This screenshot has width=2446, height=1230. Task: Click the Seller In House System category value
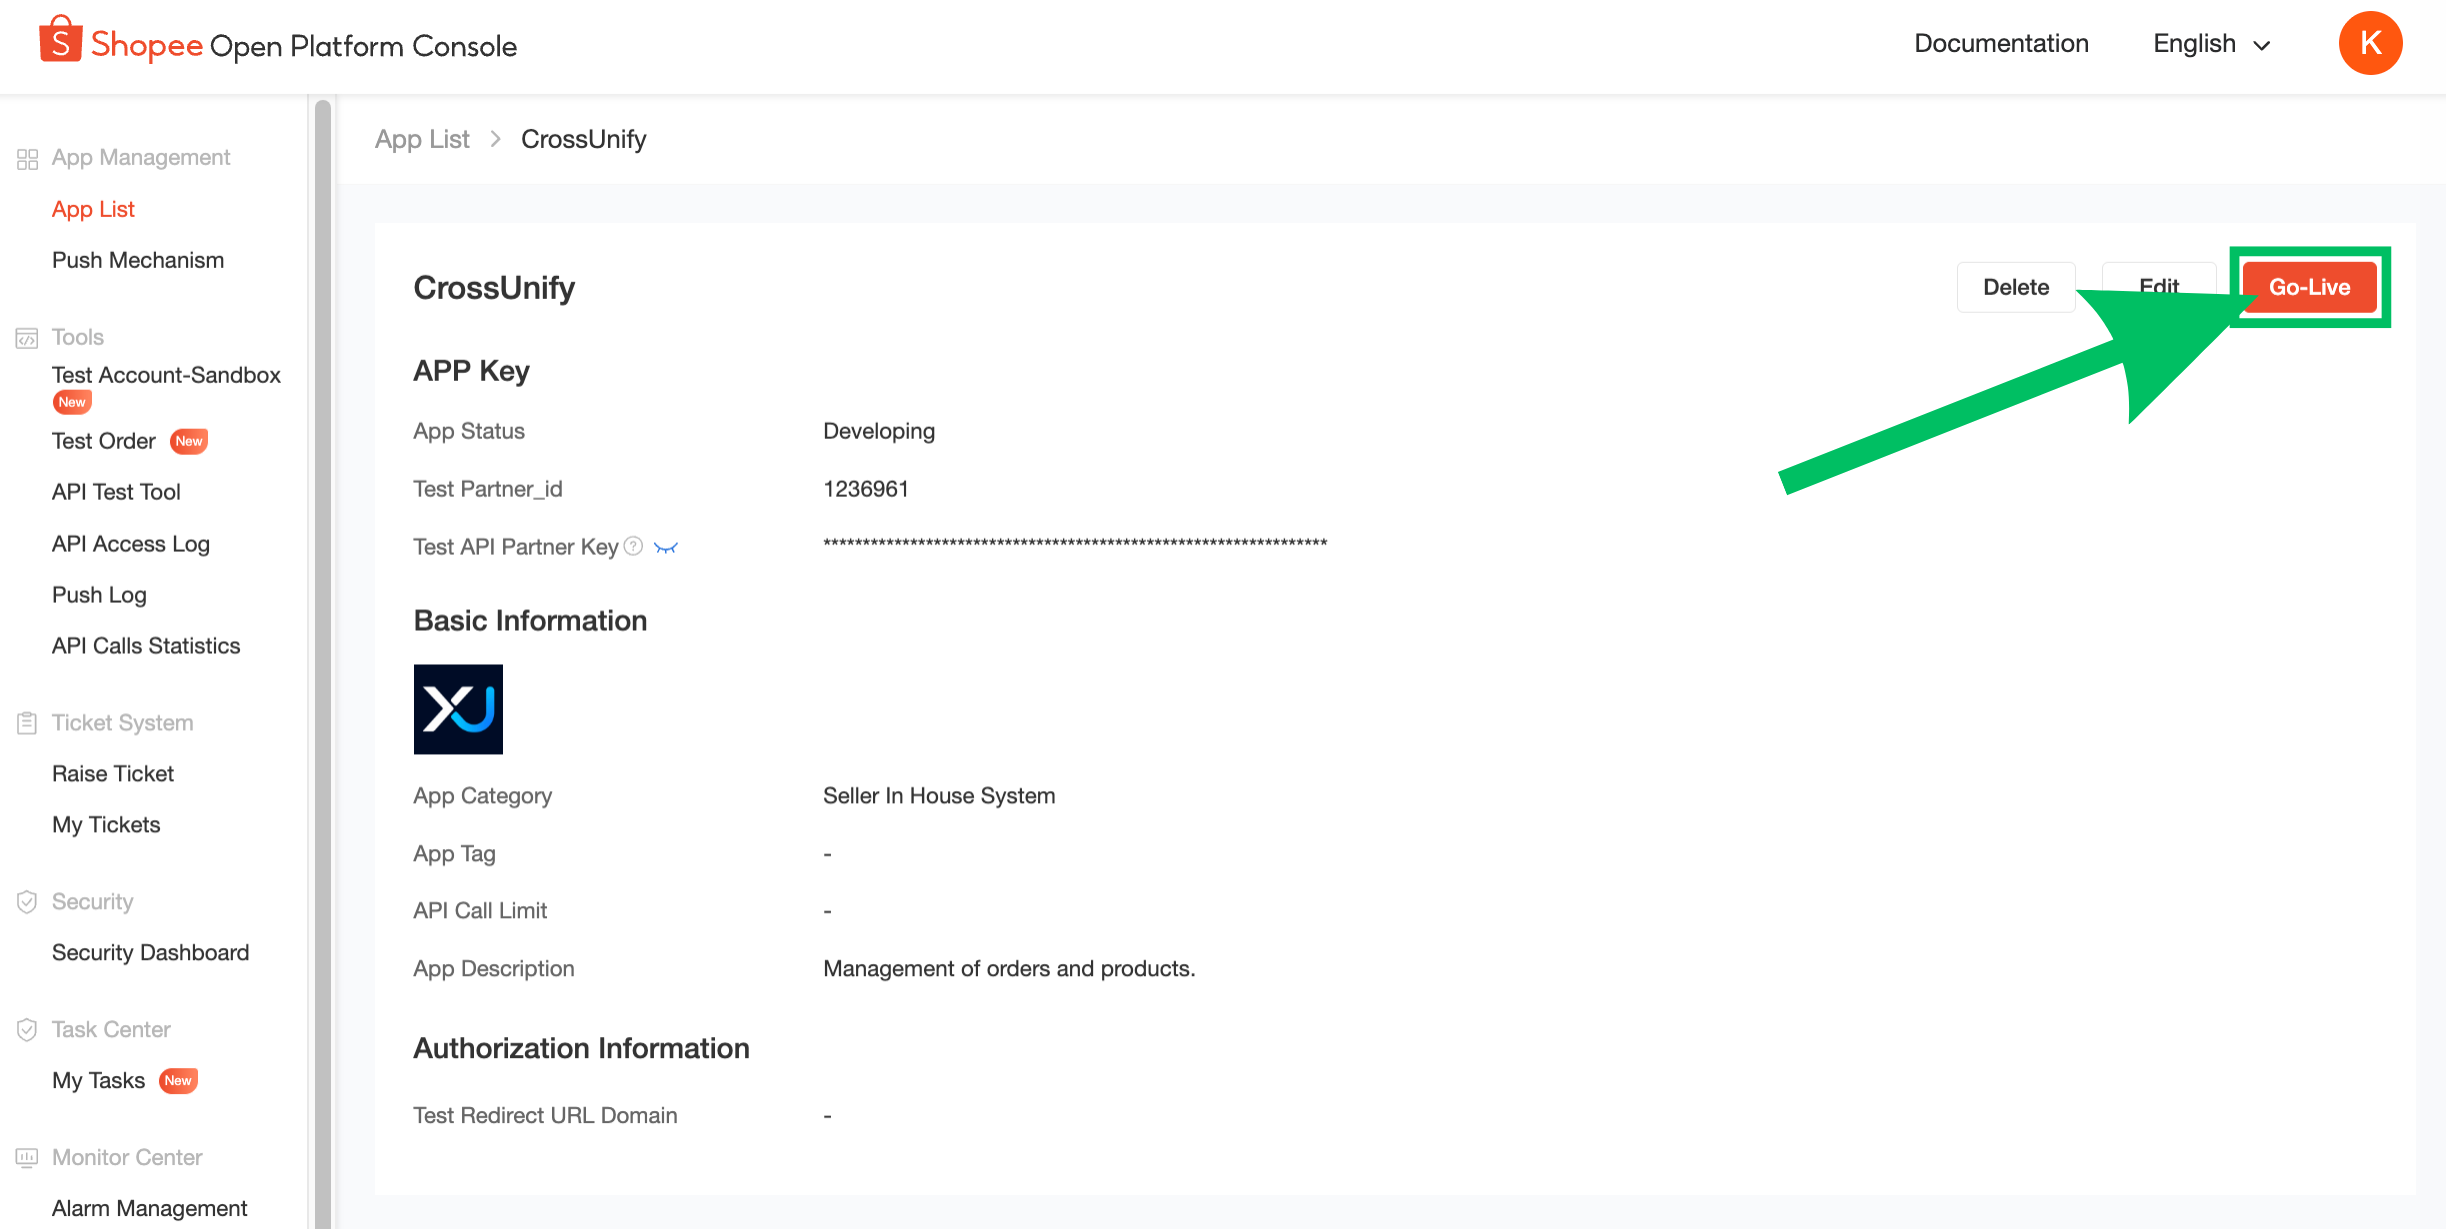[x=939, y=796]
